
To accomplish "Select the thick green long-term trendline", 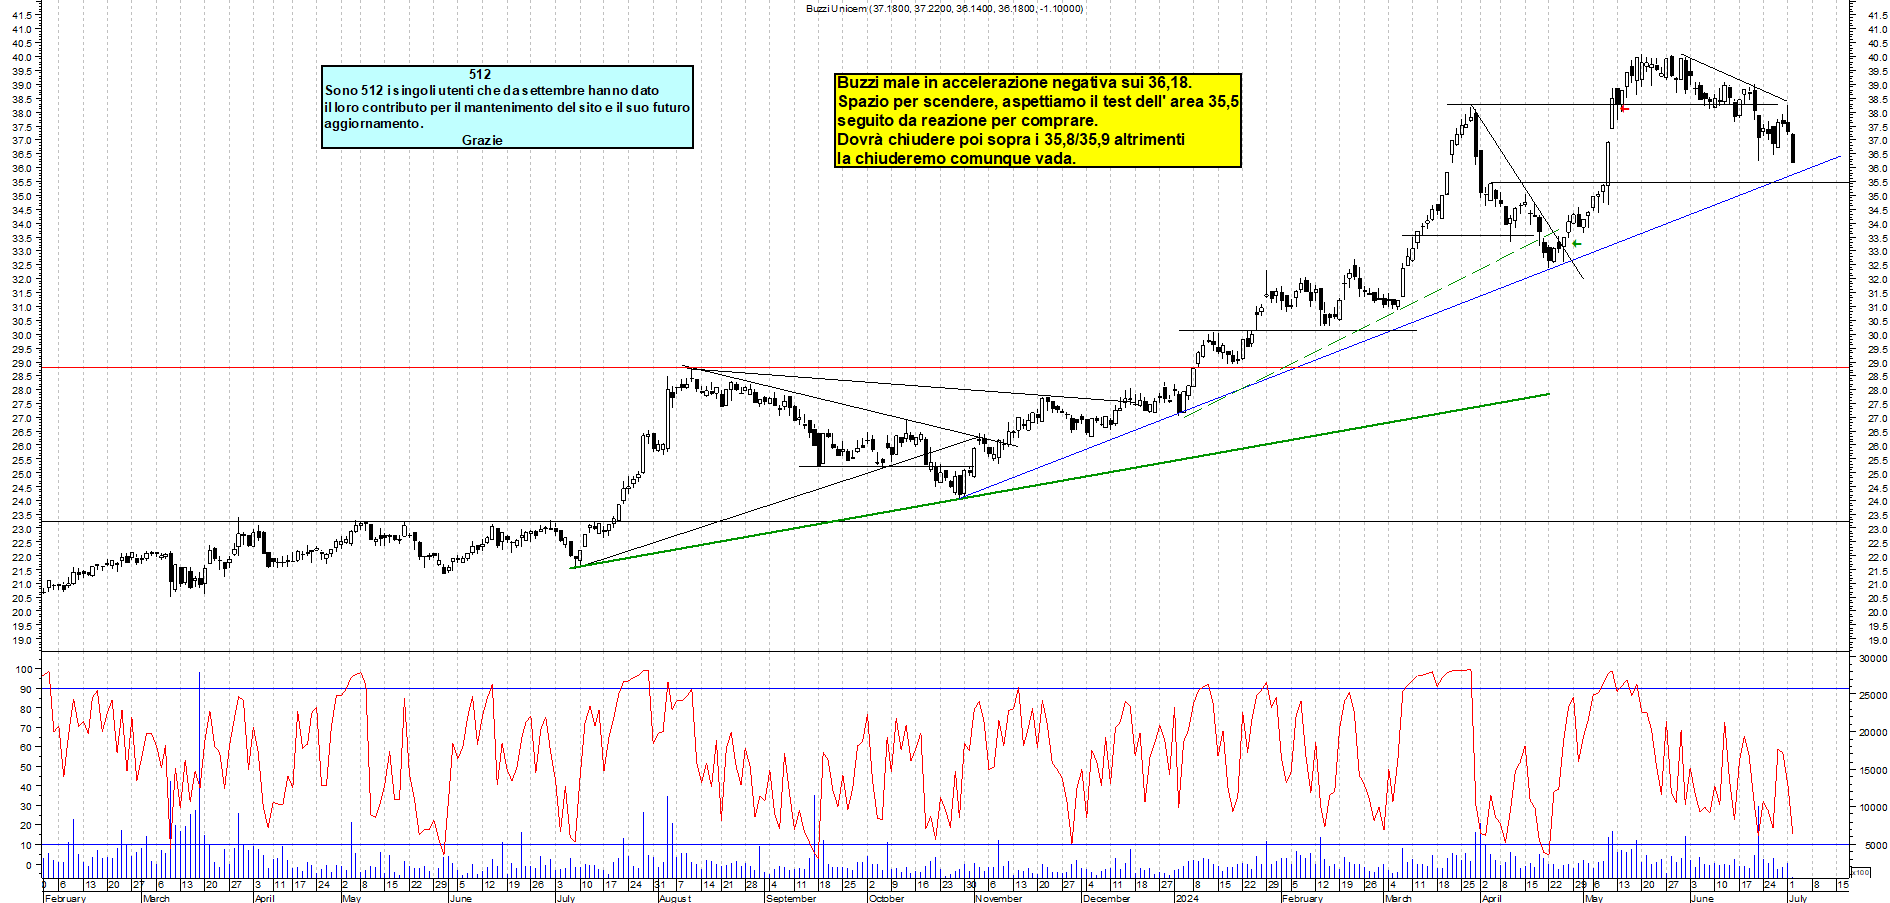I will pyautogui.click(x=1060, y=481).
